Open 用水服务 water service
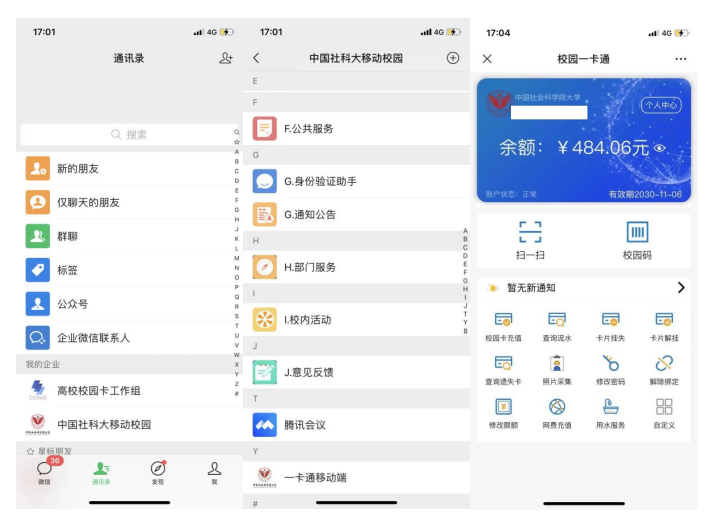Viewport: 710px width, 523px height. point(610,414)
